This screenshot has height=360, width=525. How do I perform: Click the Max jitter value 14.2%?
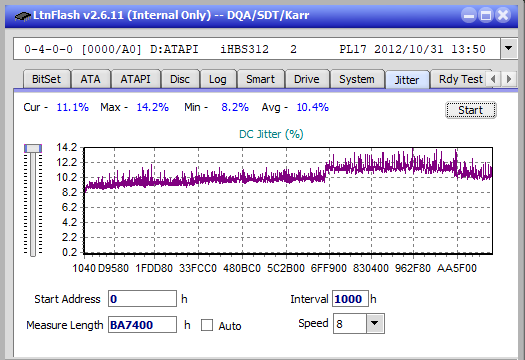point(152,107)
